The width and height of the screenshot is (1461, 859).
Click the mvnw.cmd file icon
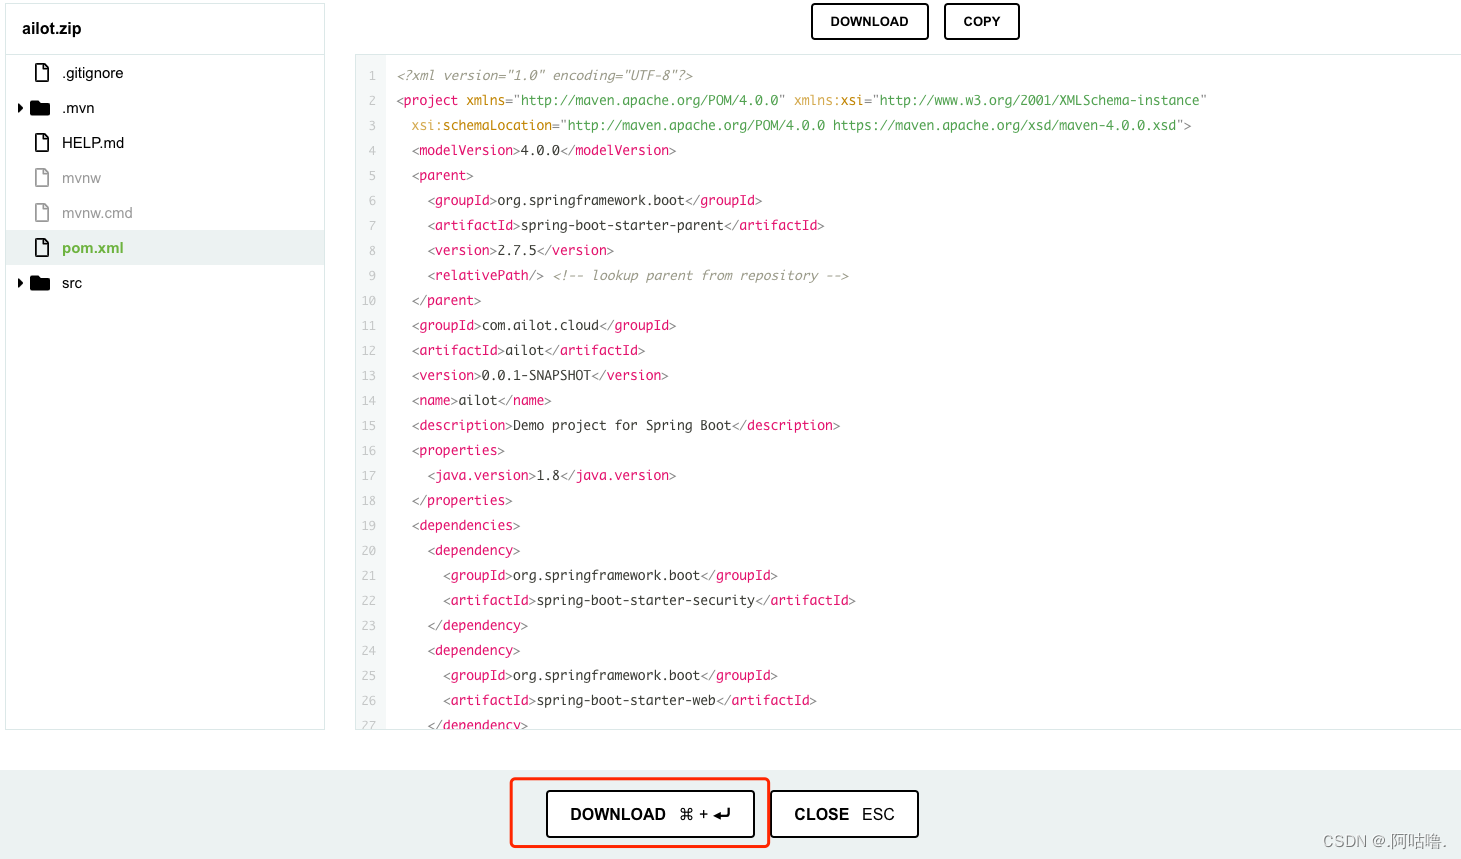tap(42, 212)
